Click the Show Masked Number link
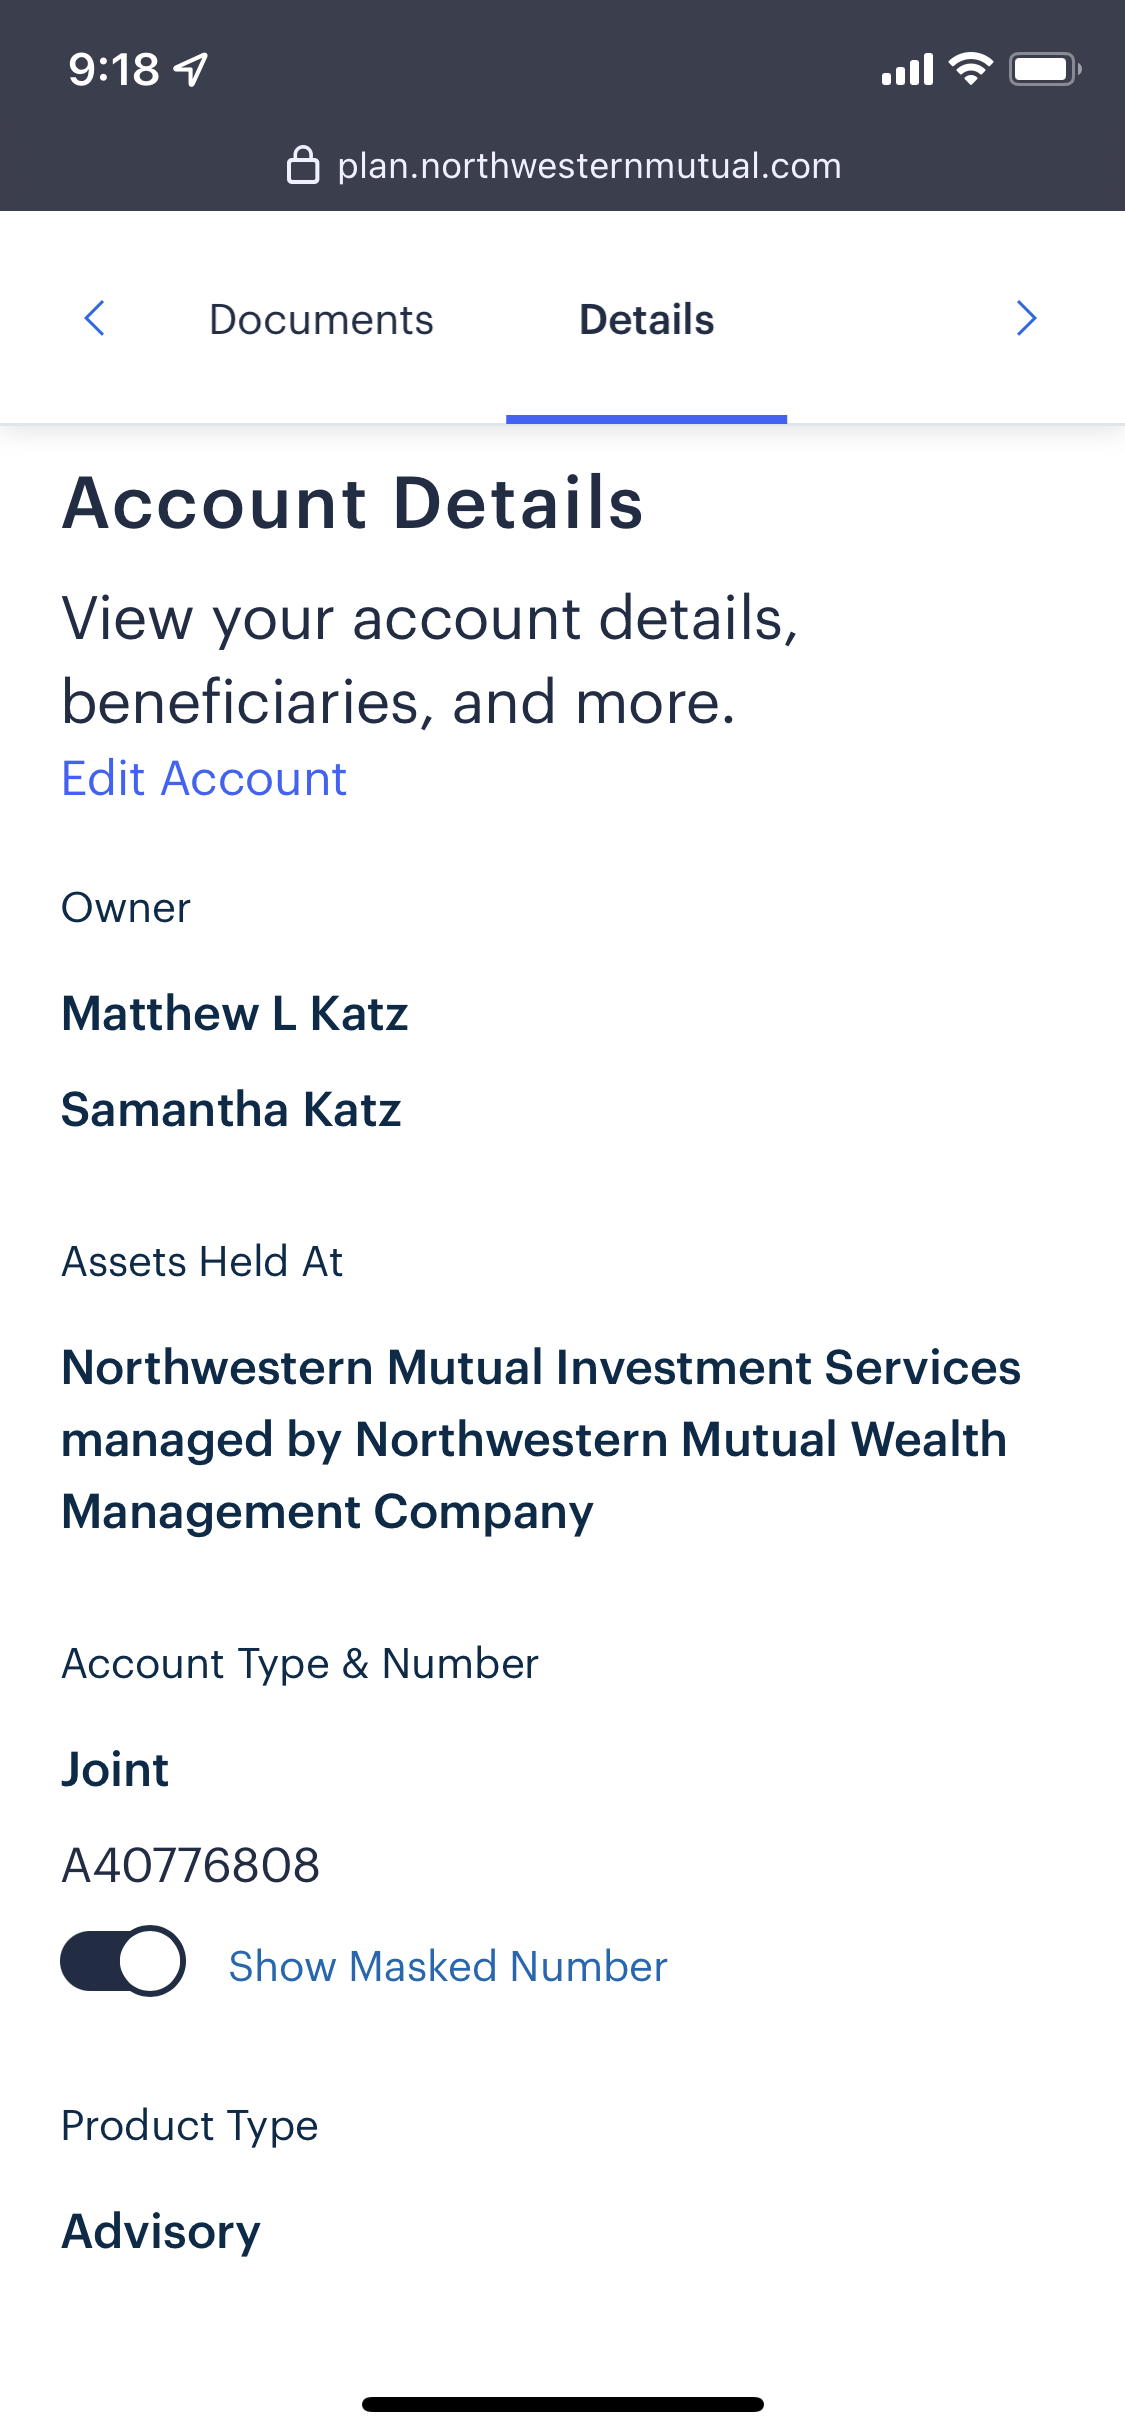 (x=448, y=1966)
